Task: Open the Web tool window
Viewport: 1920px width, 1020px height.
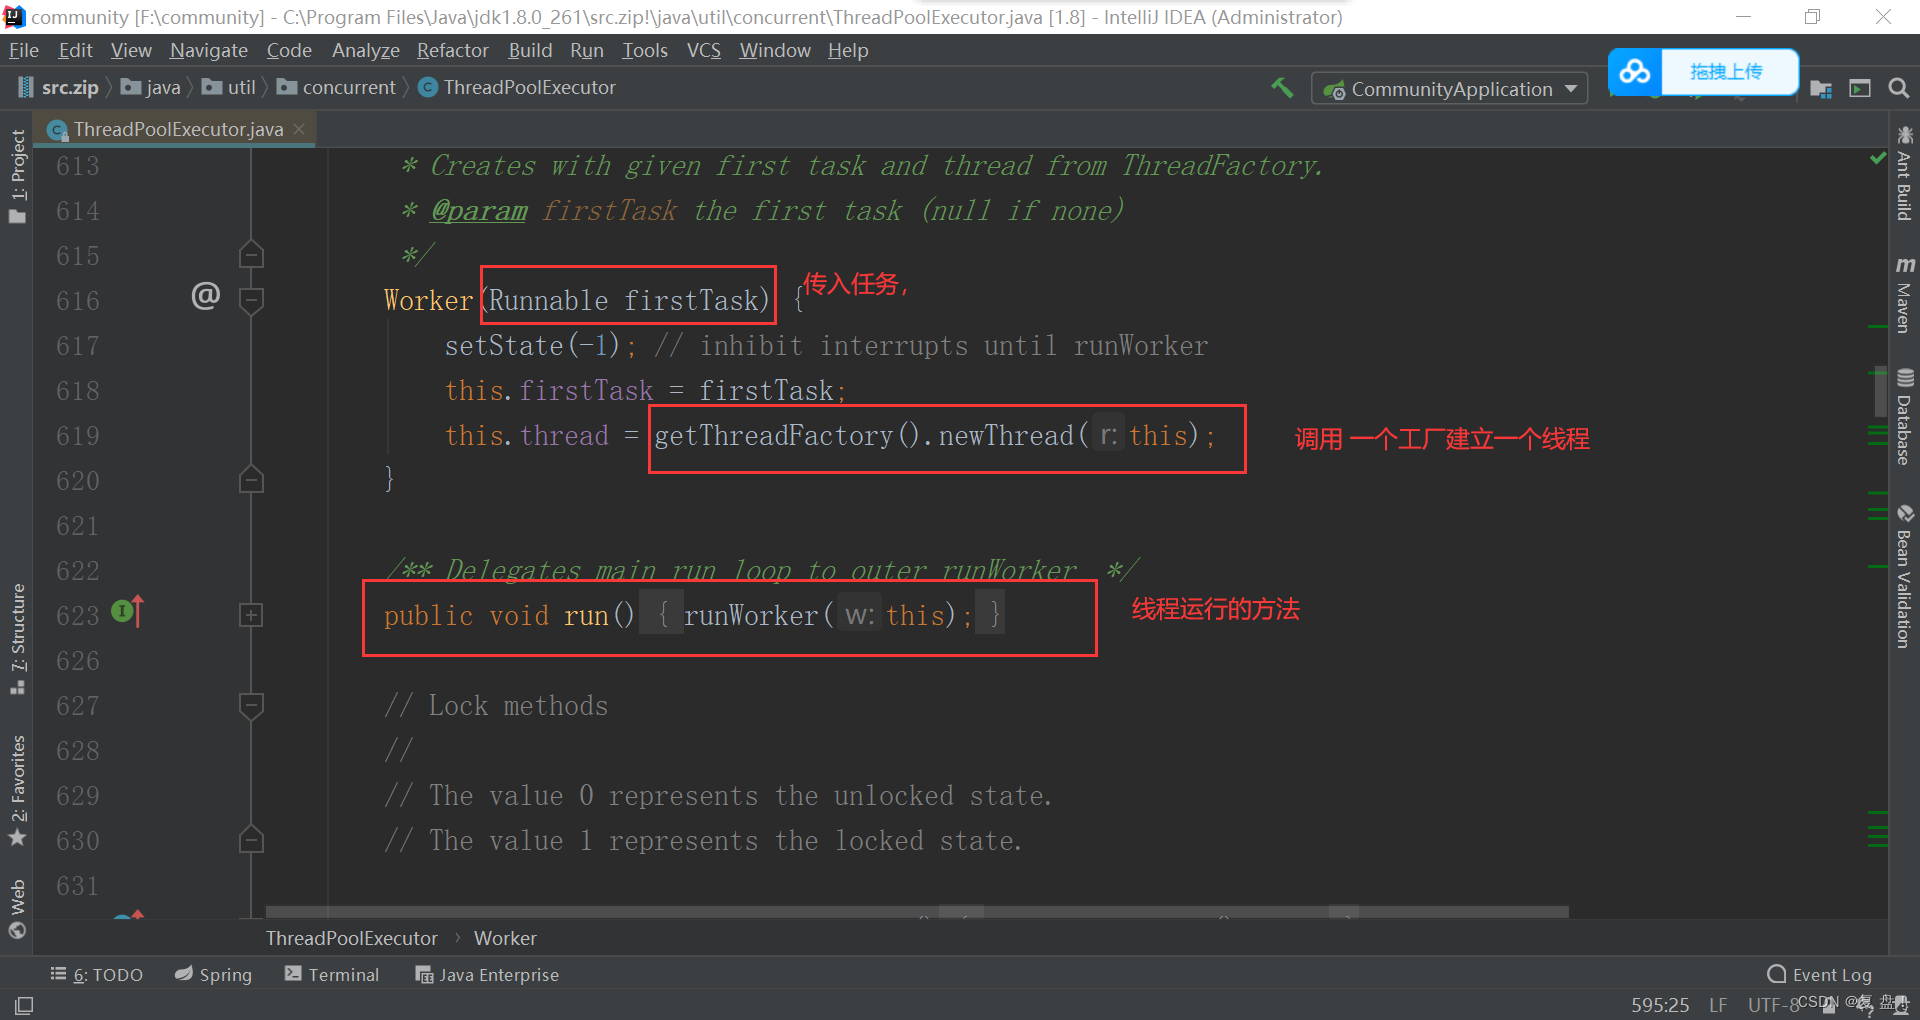Action: pos(17,909)
